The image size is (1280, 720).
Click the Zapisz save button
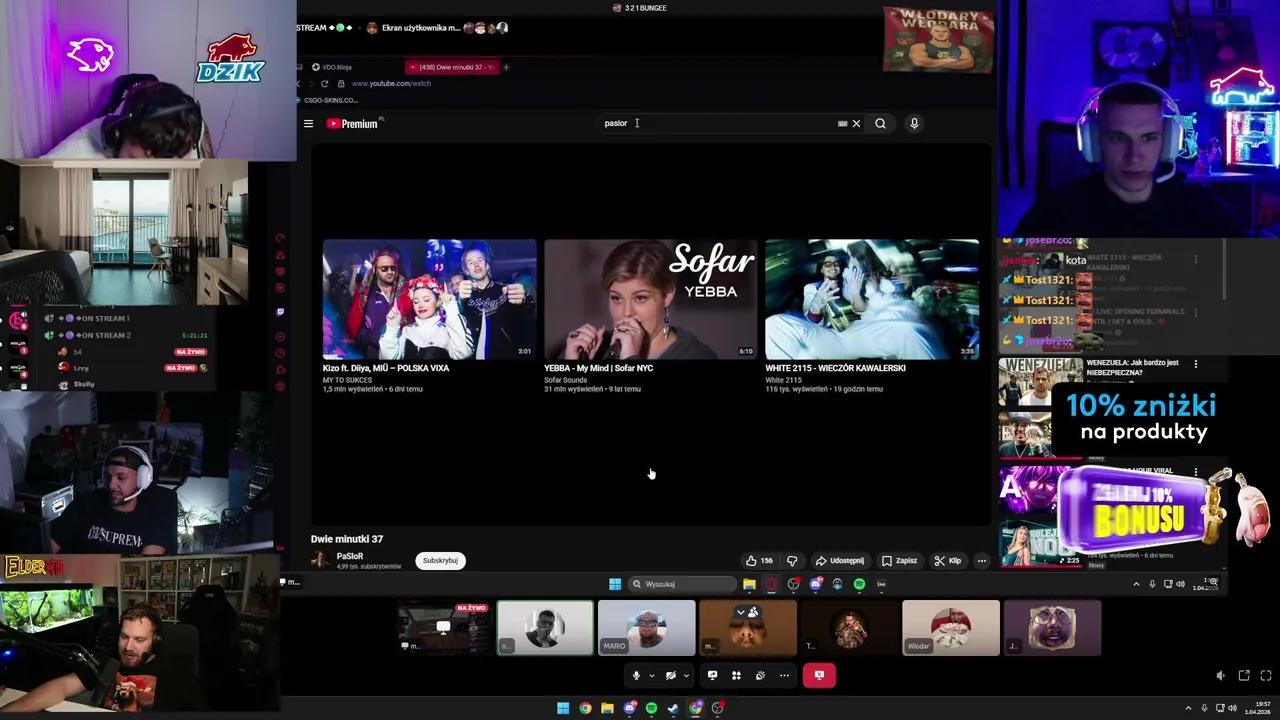click(899, 561)
